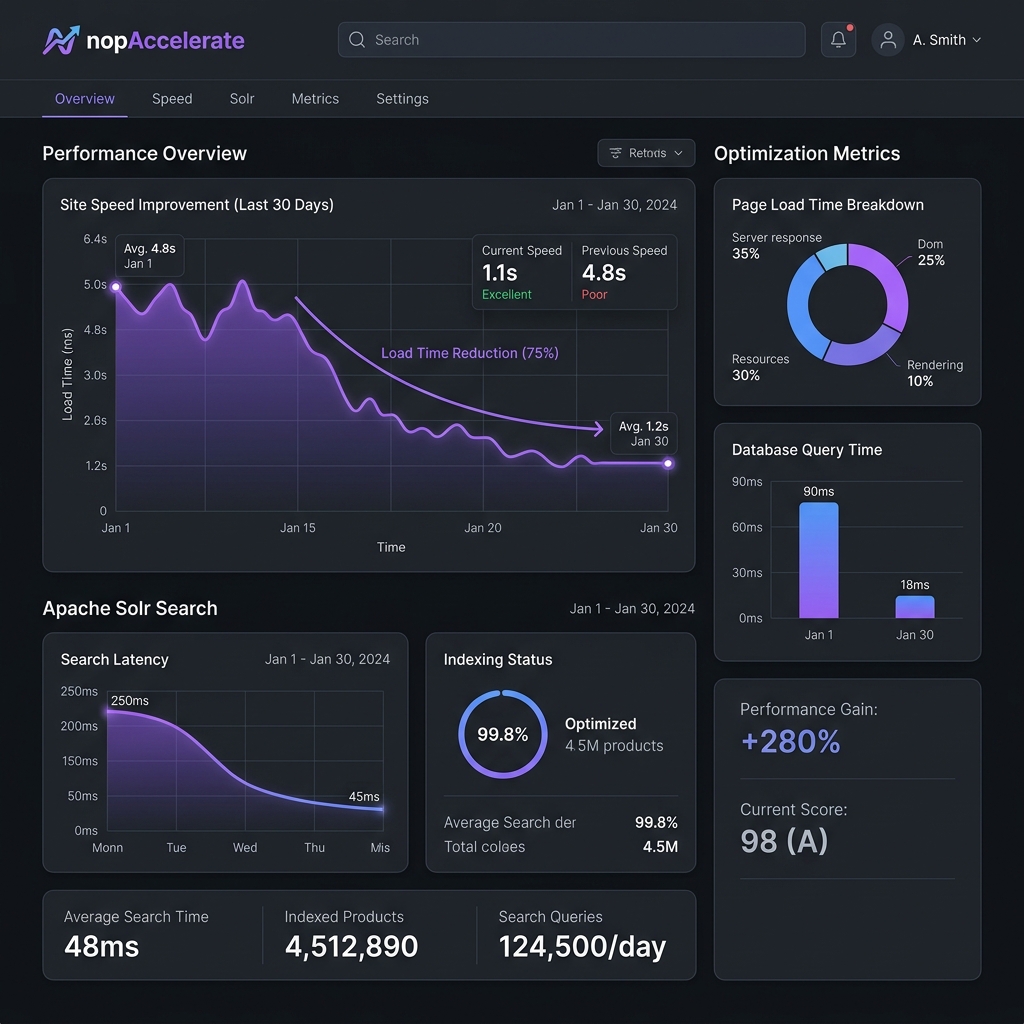1024x1024 pixels.
Task: Click the magnifier icon in search bar
Action: point(357,40)
